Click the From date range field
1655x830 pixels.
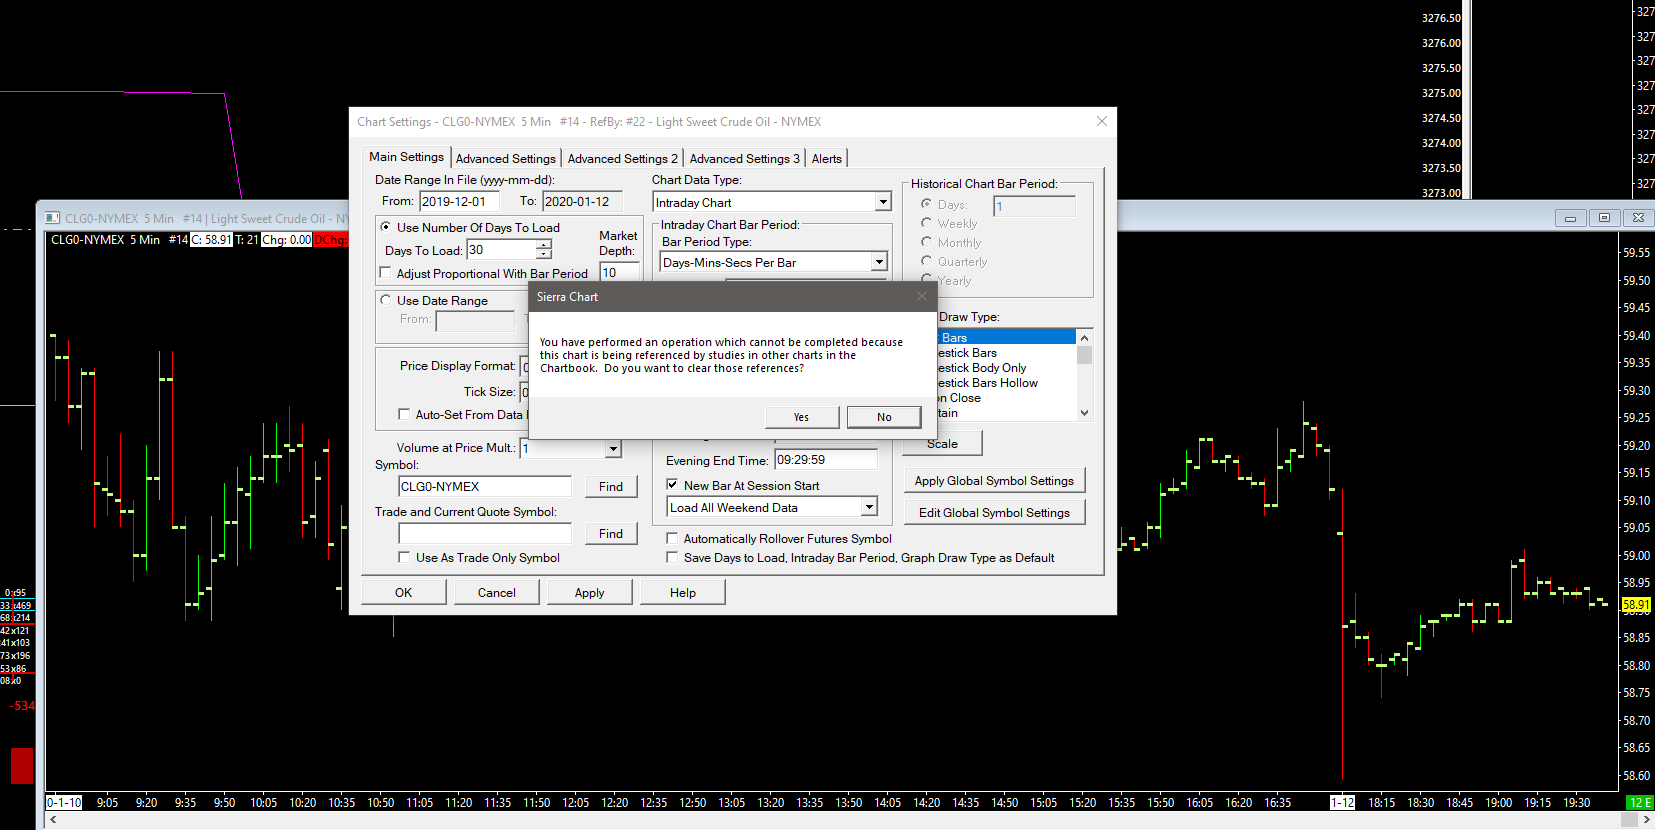458,201
